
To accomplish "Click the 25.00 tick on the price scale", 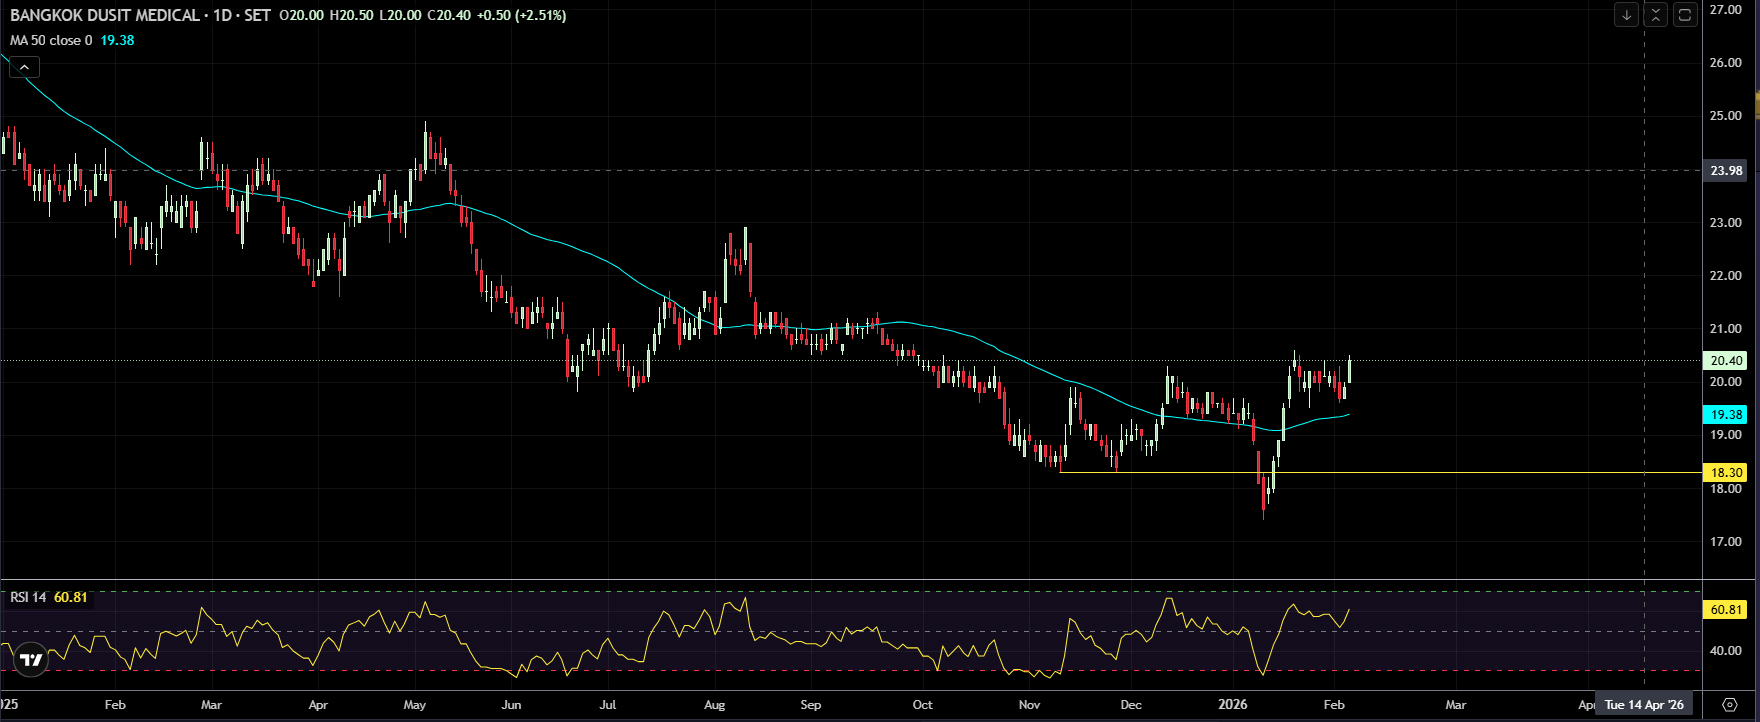I will pyautogui.click(x=1726, y=116).
